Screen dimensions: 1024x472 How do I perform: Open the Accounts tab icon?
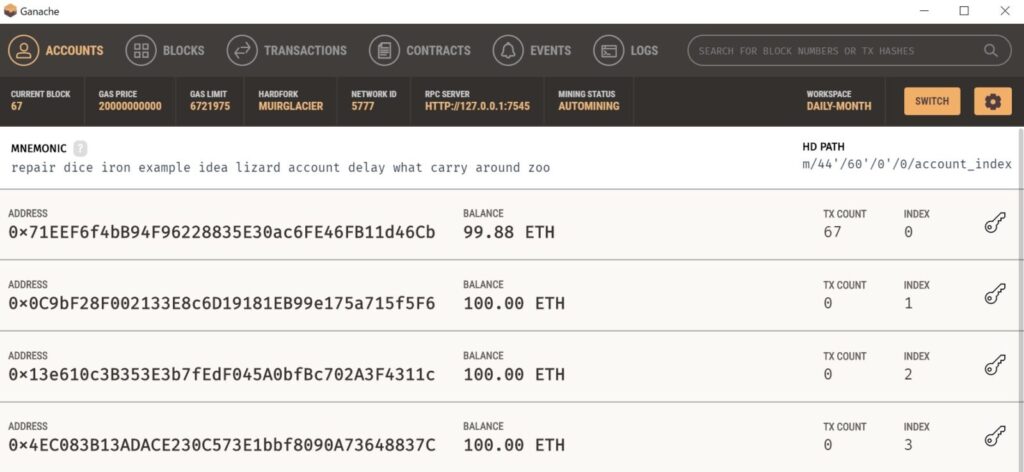click(x=24, y=50)
